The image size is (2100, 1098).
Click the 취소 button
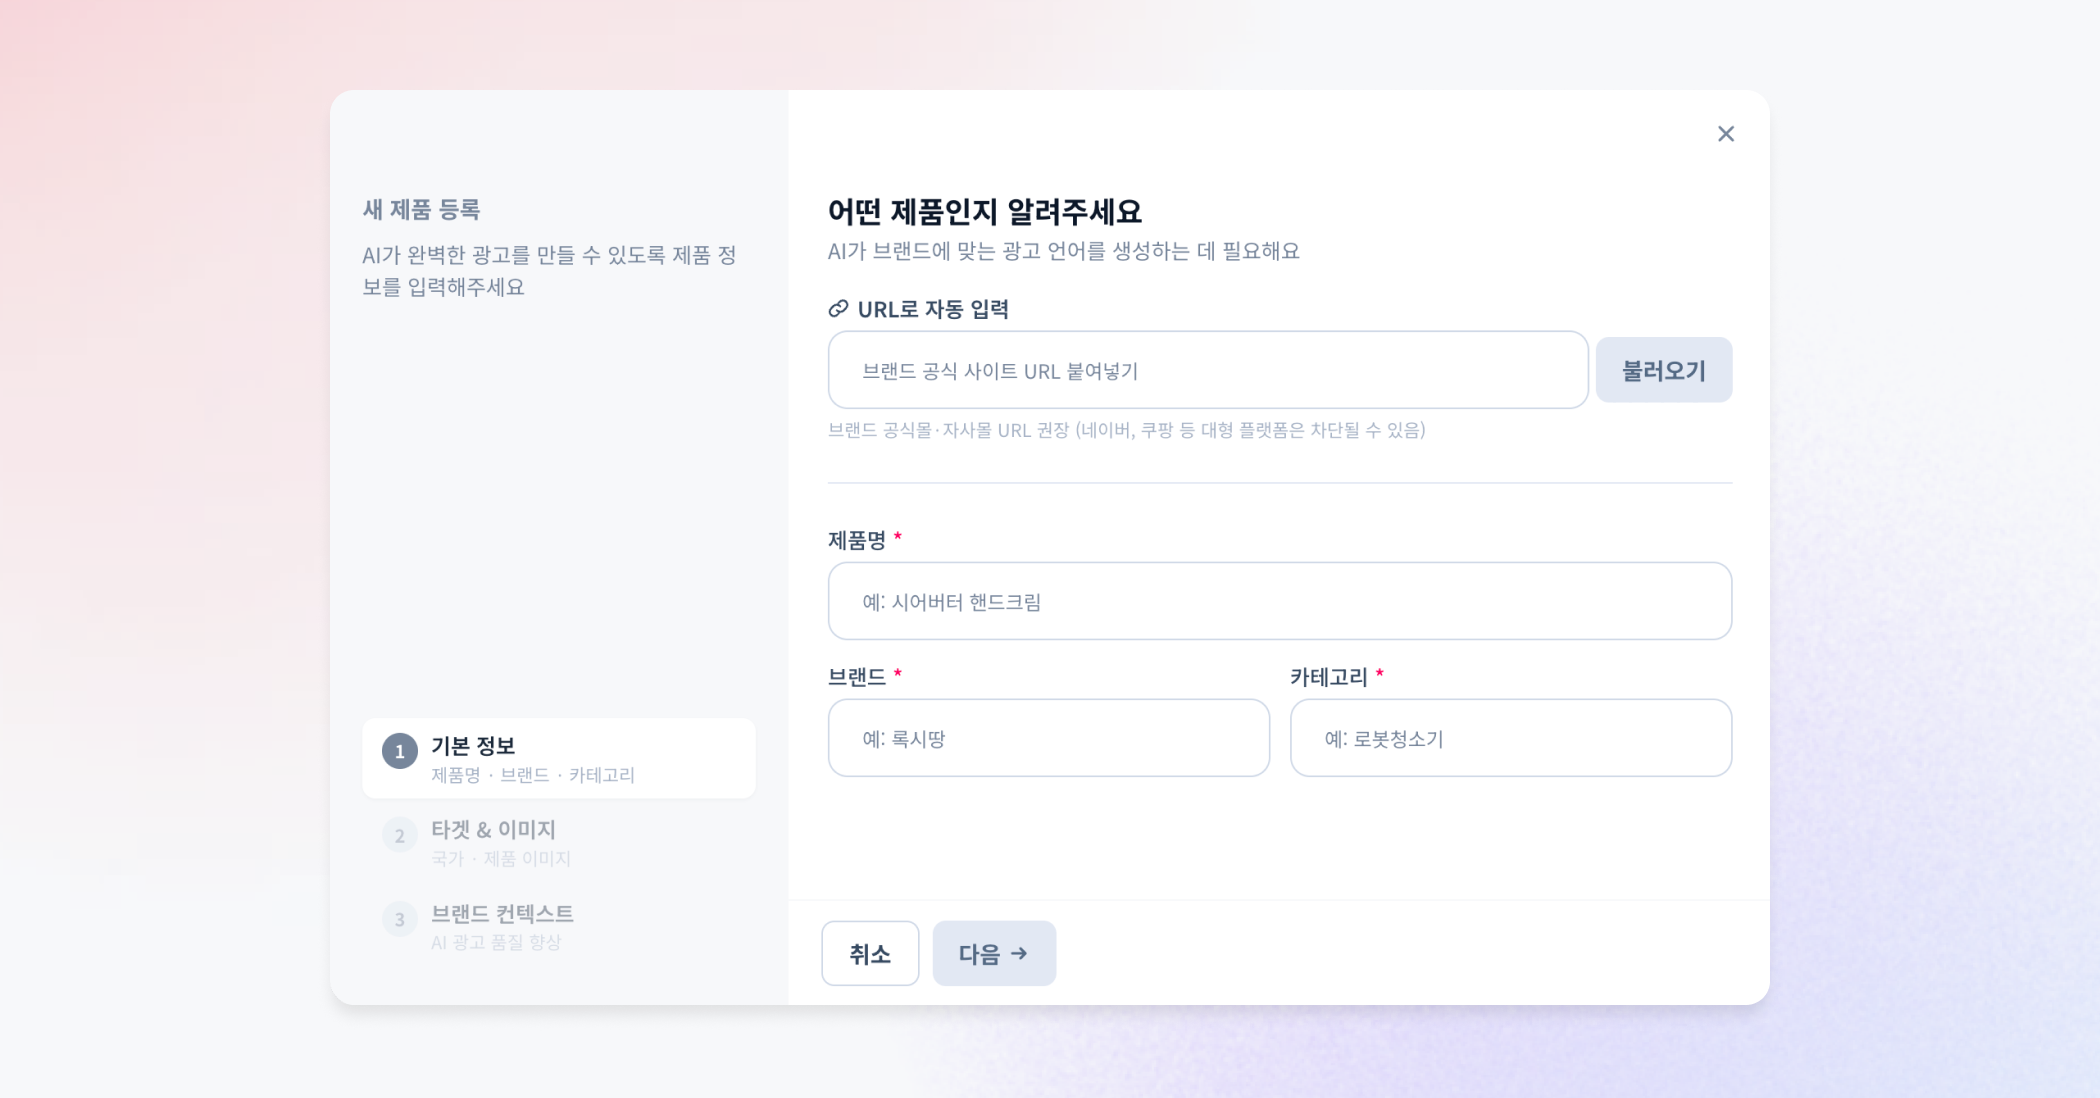tap(870, 953)
